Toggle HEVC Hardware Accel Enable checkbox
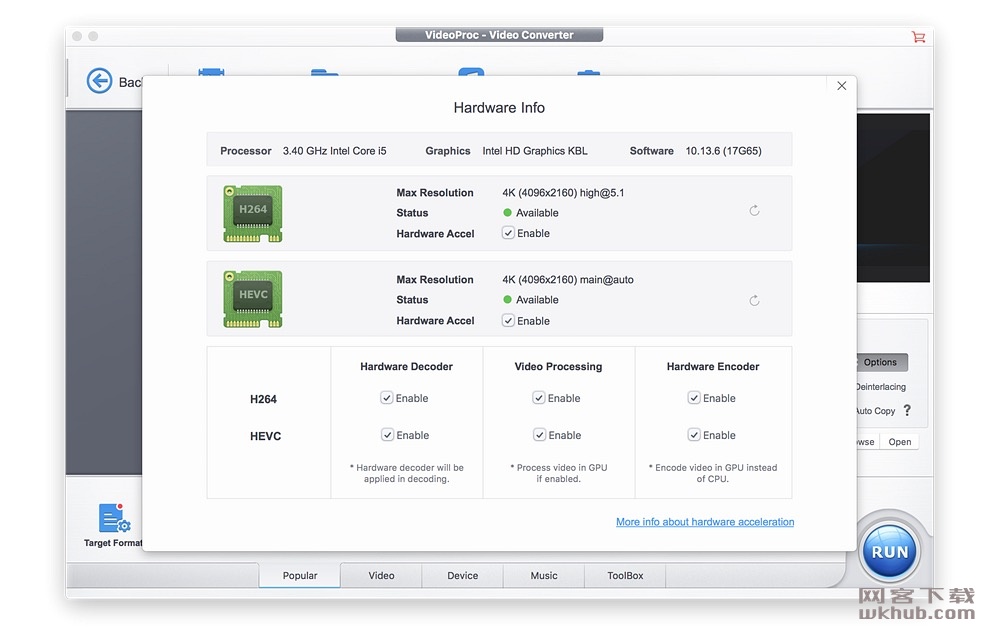This screenshot has width=1000, height=639. 508,321
